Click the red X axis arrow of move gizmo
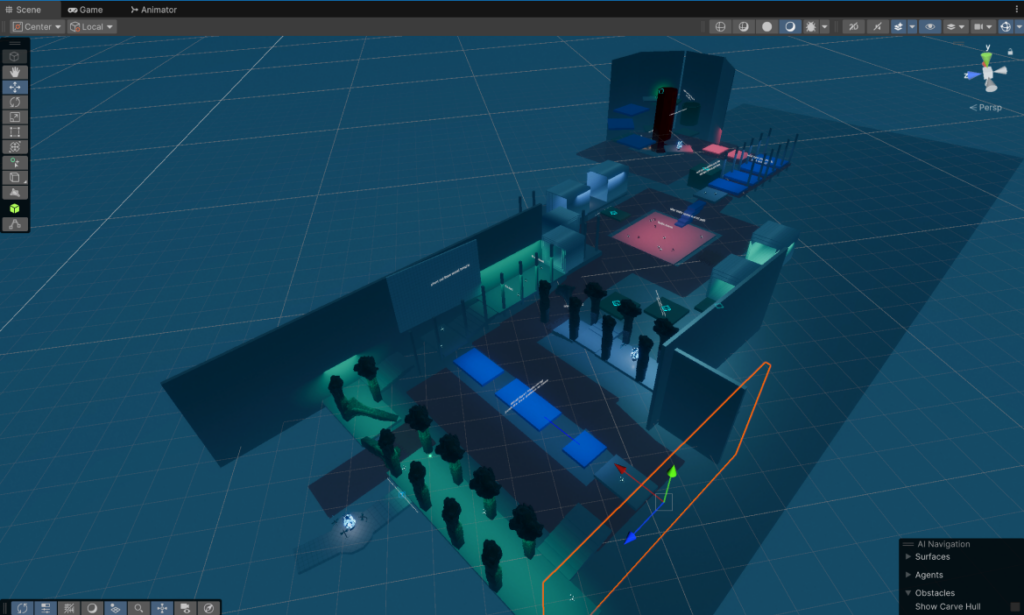 [621, 469]
